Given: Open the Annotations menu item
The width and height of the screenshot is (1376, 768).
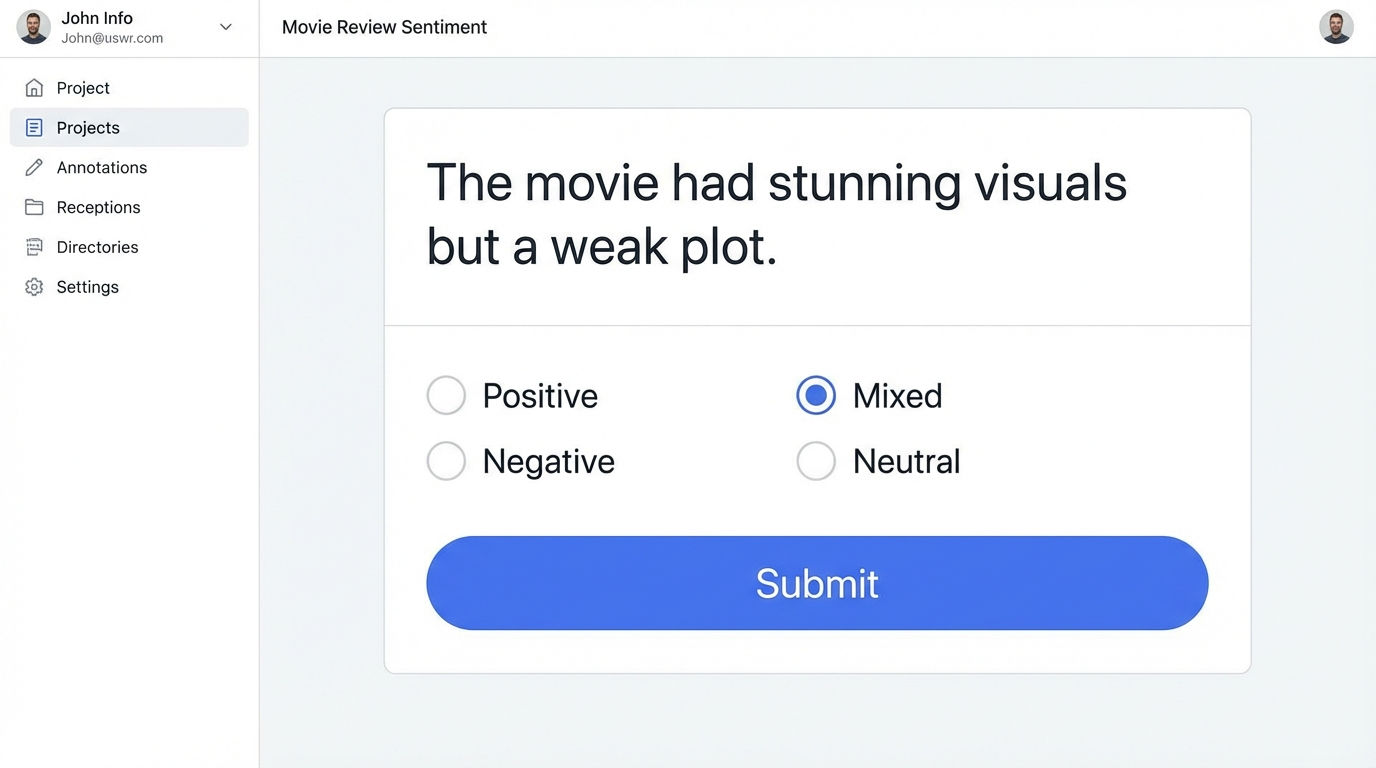Looking at the screenshot, I should (x=102, y=168).
